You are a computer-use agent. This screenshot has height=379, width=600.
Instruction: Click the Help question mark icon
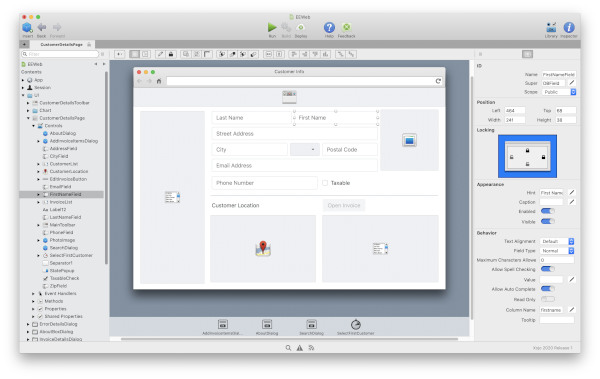tap(329, 27)
